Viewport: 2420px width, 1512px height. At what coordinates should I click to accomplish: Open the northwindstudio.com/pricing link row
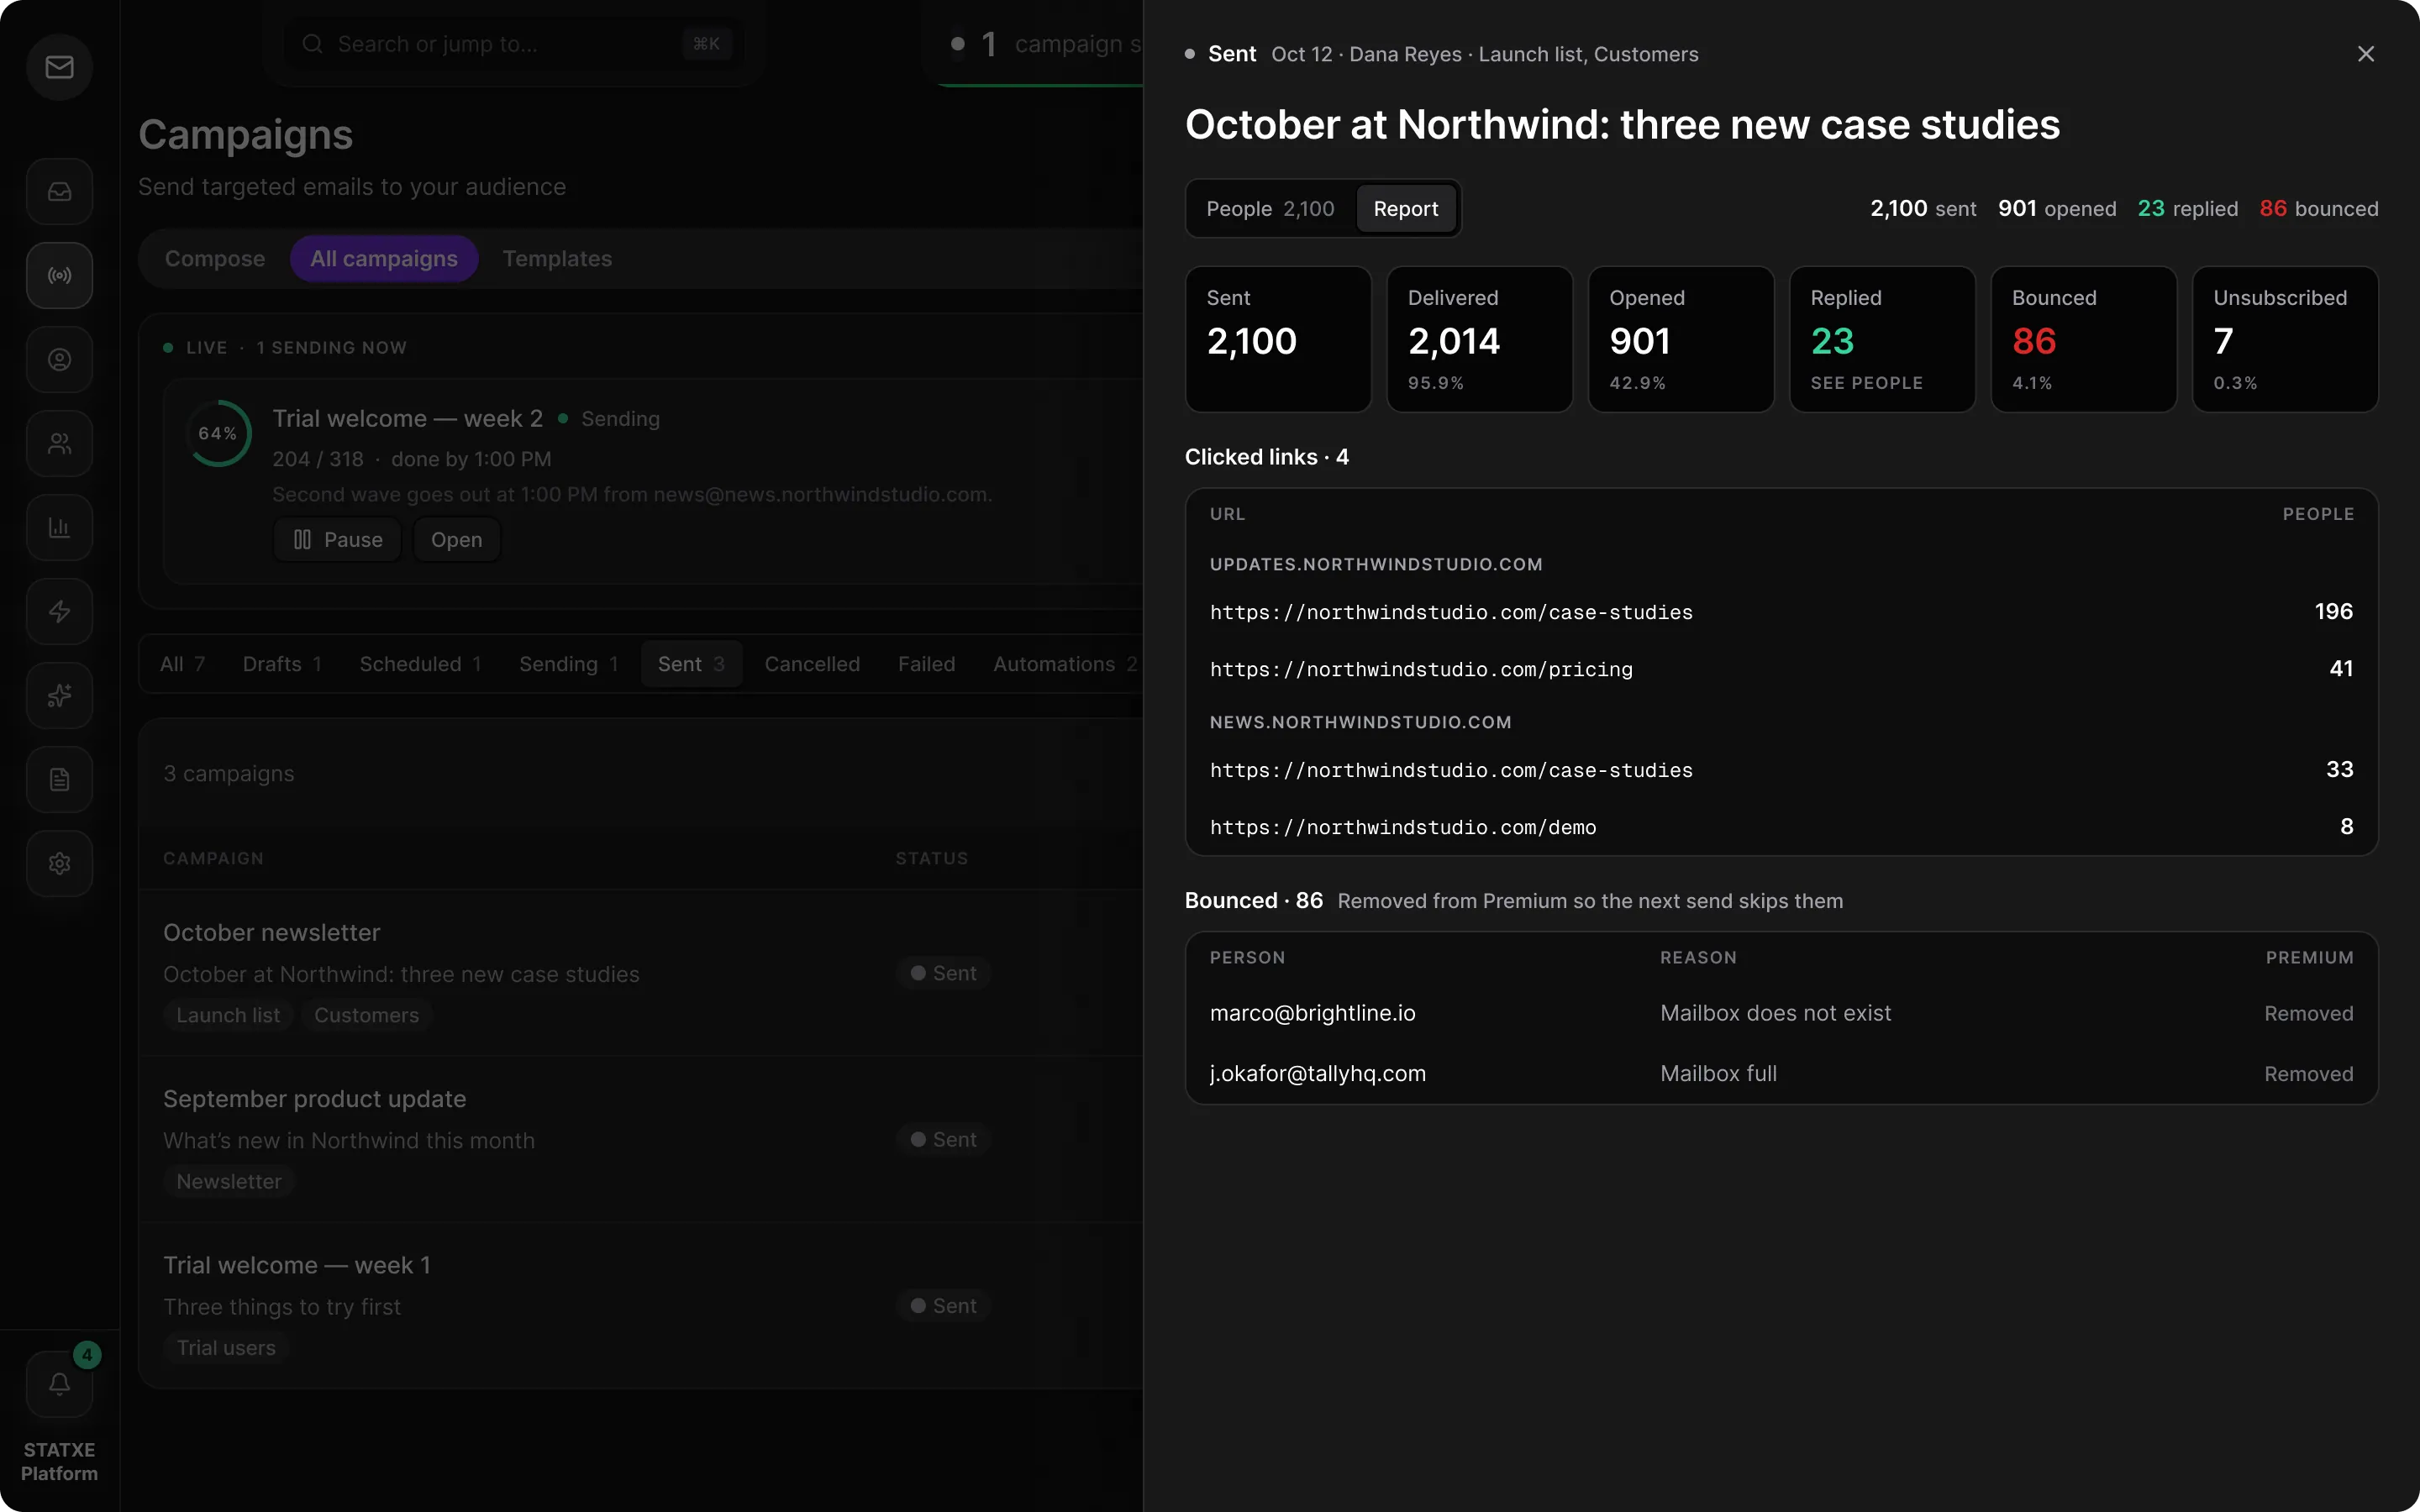click(x=1781, y=669)
